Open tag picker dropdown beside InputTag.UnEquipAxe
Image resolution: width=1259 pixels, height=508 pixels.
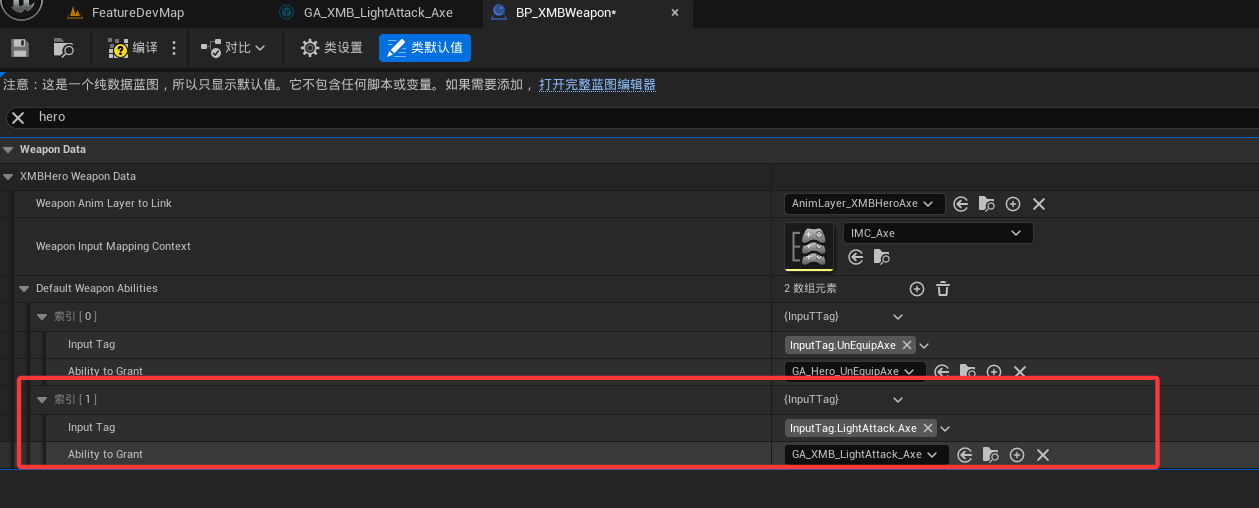(924, 345)
